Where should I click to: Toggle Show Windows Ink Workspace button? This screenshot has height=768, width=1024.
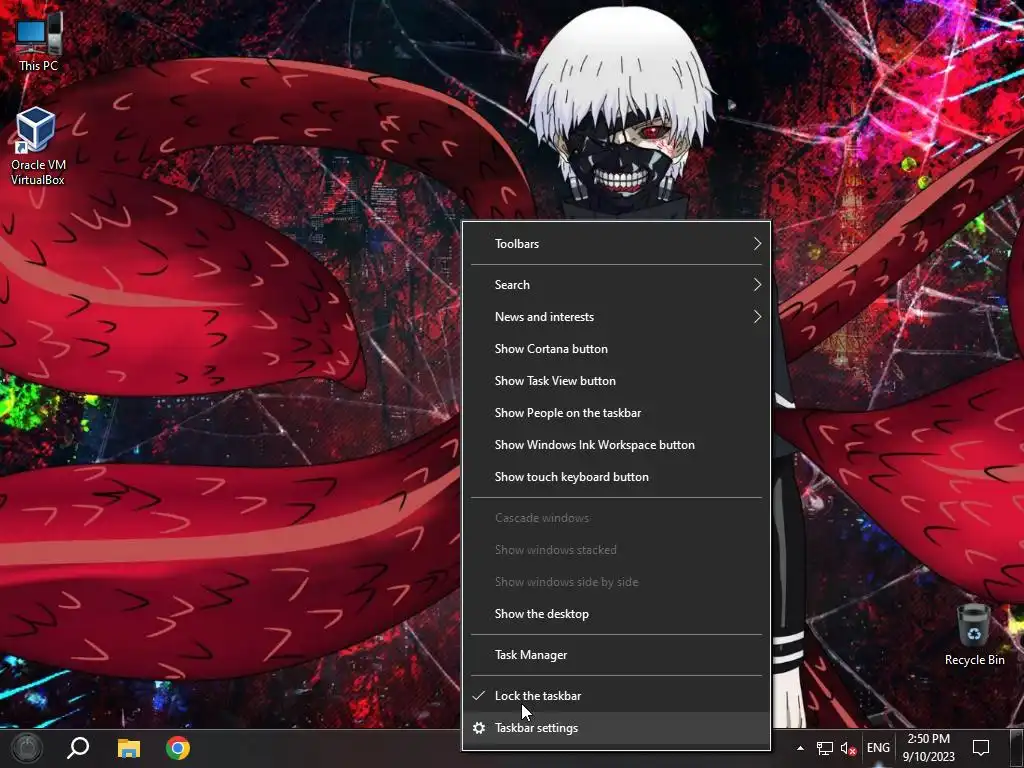[616, 445]
